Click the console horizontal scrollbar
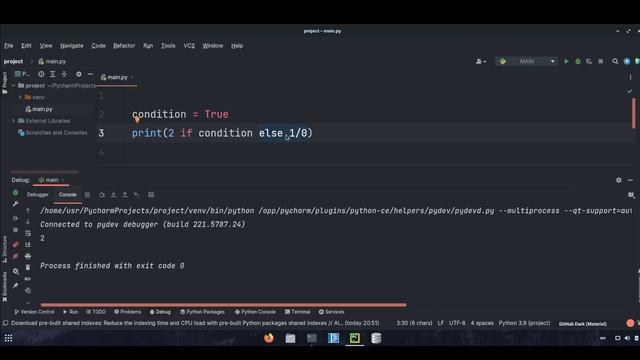640x360 pixels. pos(223,305)
